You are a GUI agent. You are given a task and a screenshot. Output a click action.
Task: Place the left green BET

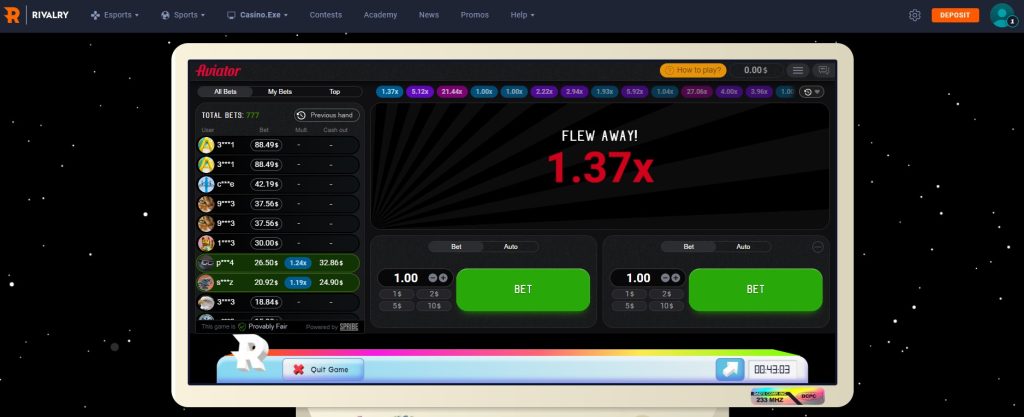[523, 289]
